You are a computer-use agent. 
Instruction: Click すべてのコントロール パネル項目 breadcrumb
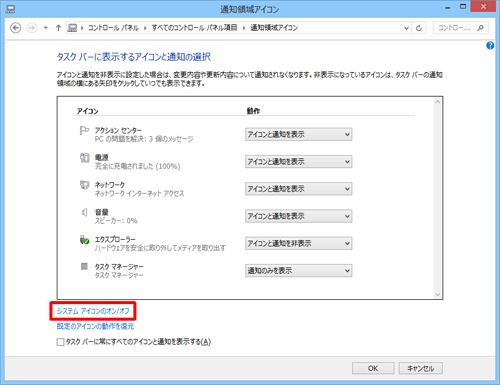coord(194,28)
